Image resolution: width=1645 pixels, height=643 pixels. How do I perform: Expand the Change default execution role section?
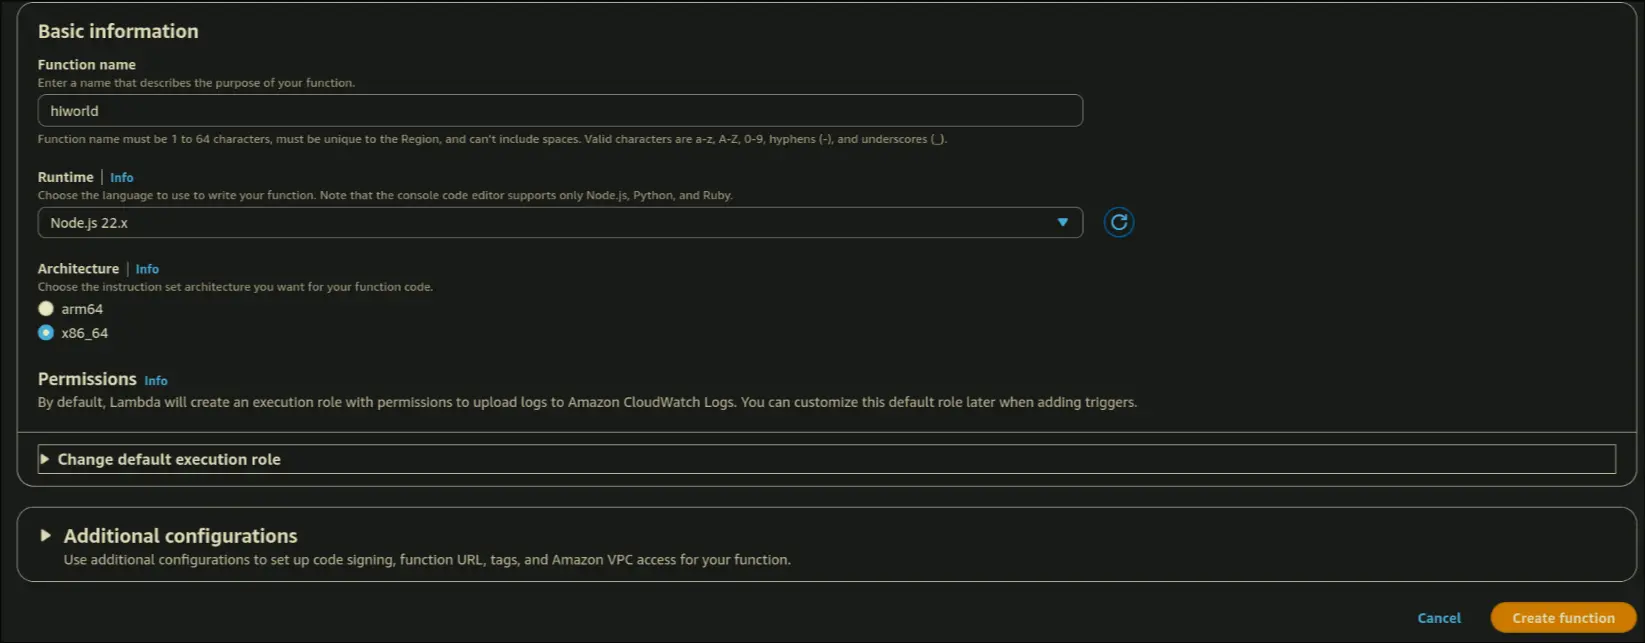click(x=169, y=459)
